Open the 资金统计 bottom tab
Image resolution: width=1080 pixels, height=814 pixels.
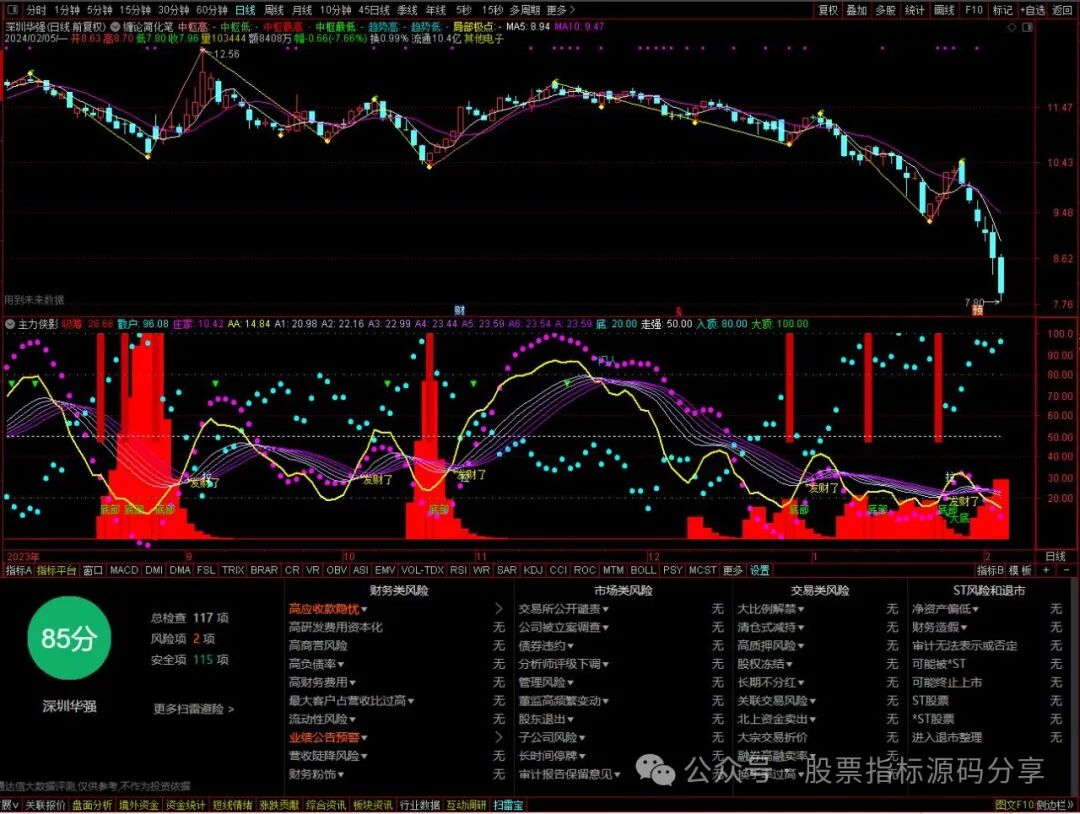tap(185, 805)
